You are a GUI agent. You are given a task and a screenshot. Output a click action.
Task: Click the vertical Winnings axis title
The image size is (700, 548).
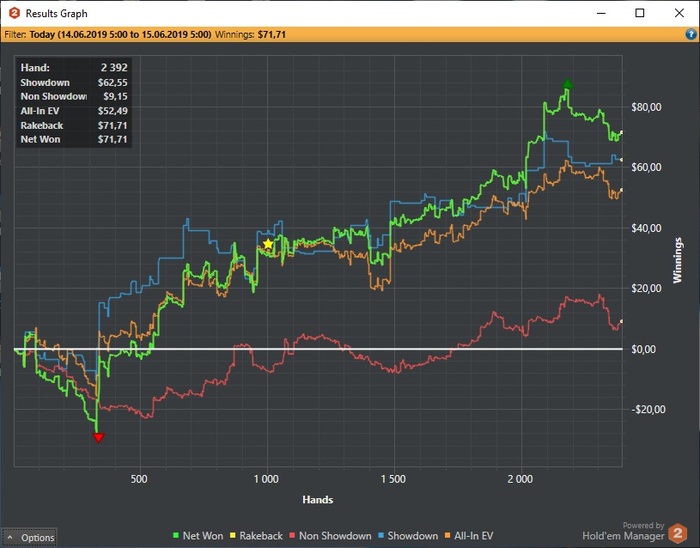678,260
